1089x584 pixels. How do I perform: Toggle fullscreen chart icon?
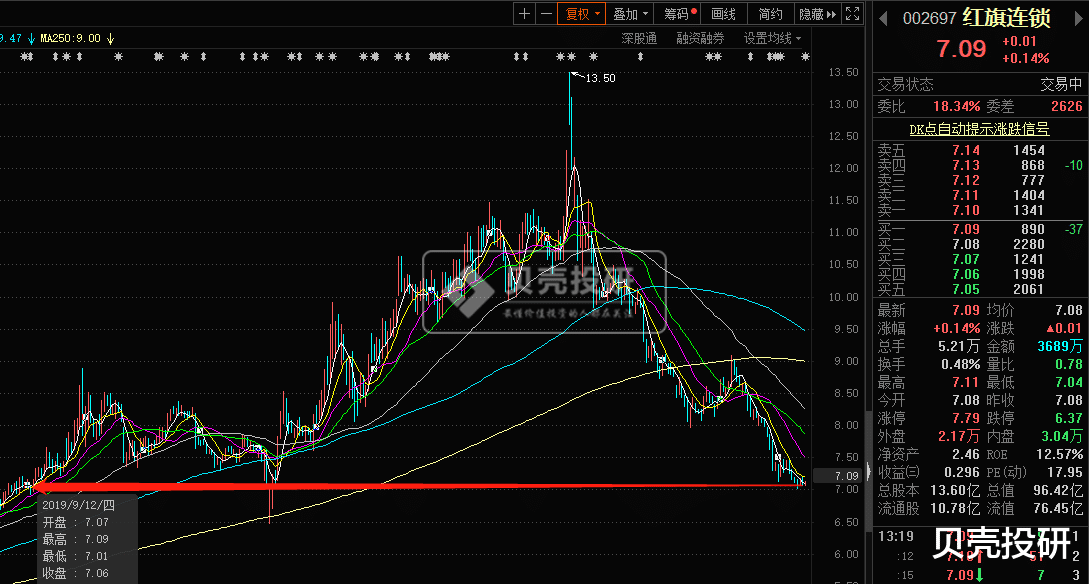click(852, 13)
